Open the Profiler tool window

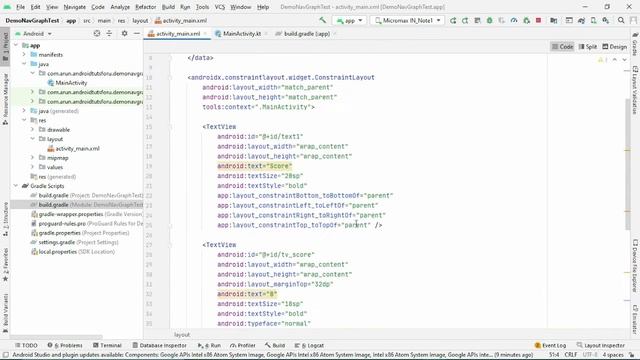(243, 345)
